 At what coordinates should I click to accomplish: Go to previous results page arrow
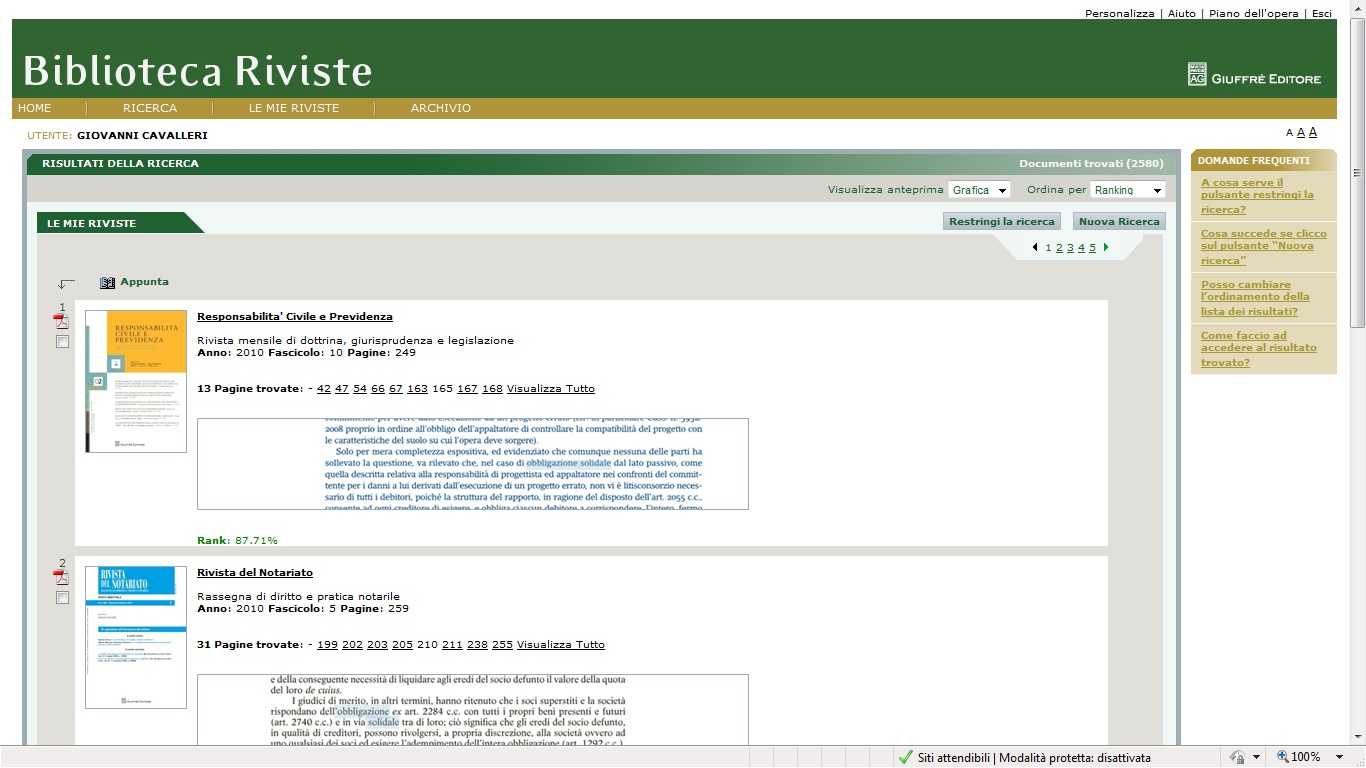point(1035,247)
